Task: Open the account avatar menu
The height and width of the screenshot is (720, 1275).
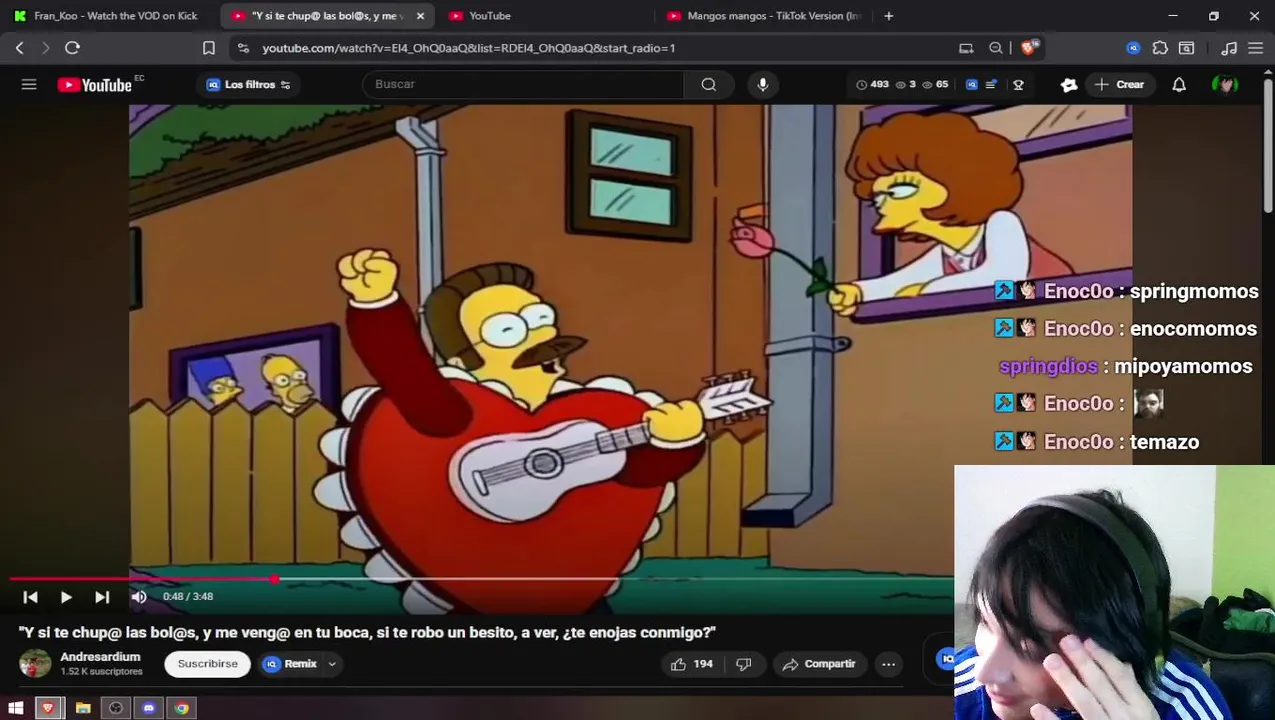Action: pos(1224,85)
